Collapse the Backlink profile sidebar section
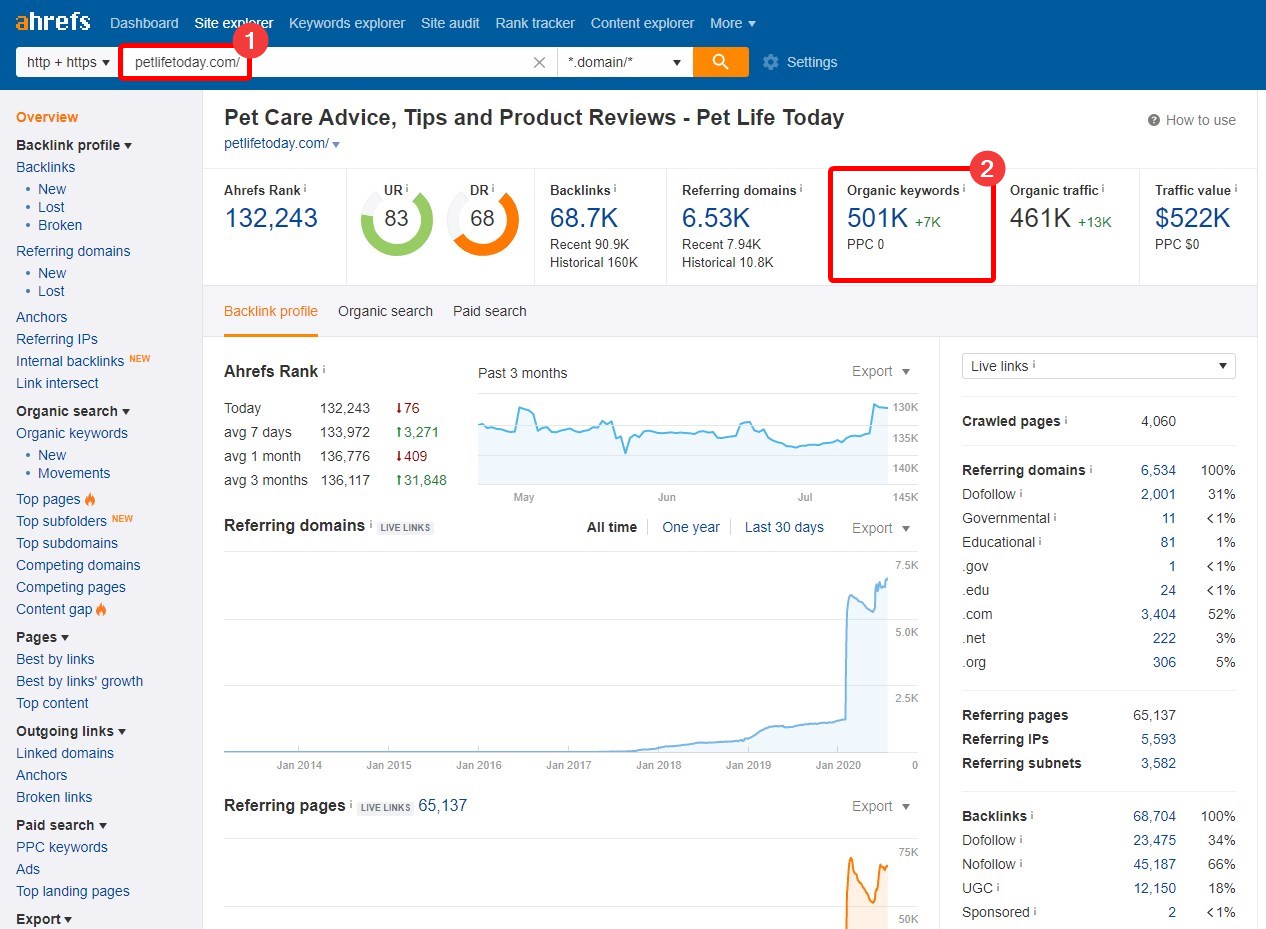Screen dimensions: 1266x929 (74, 145)
